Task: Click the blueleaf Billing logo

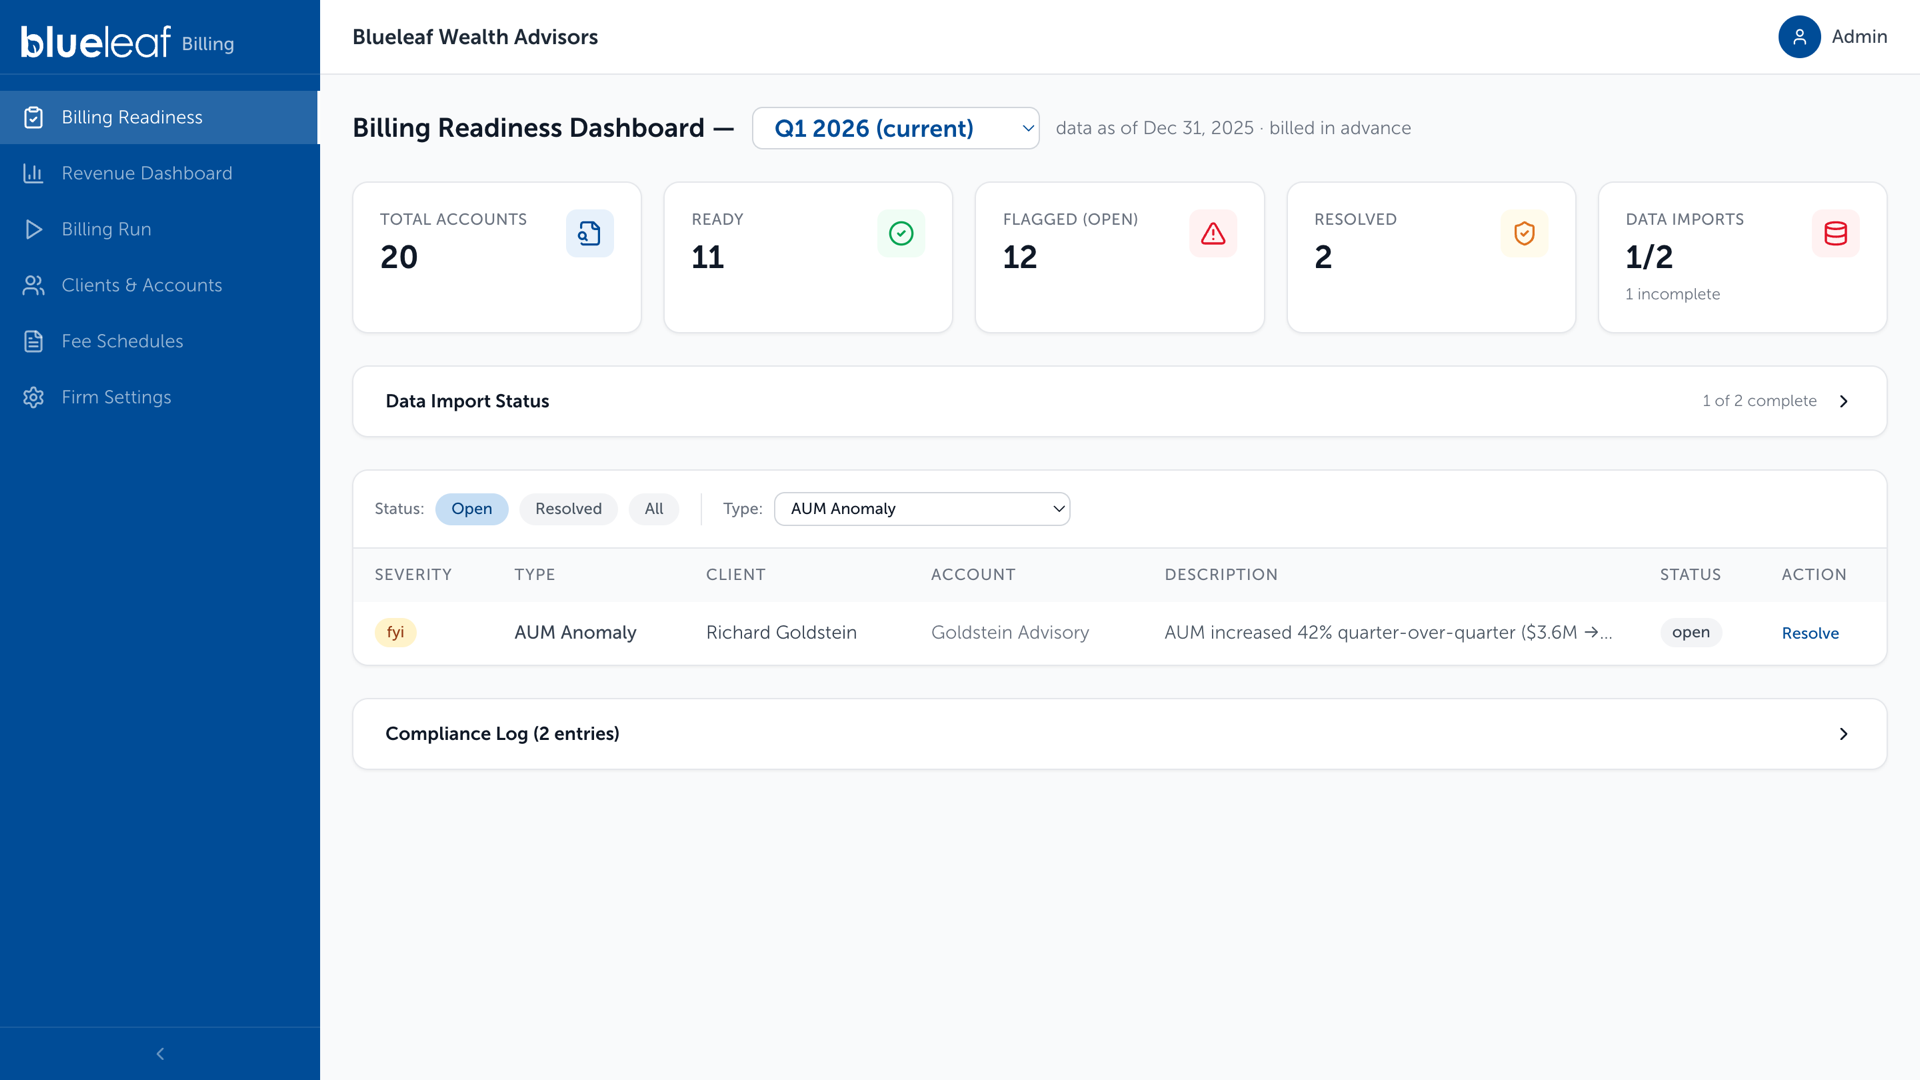Action: tap(128, 42)
